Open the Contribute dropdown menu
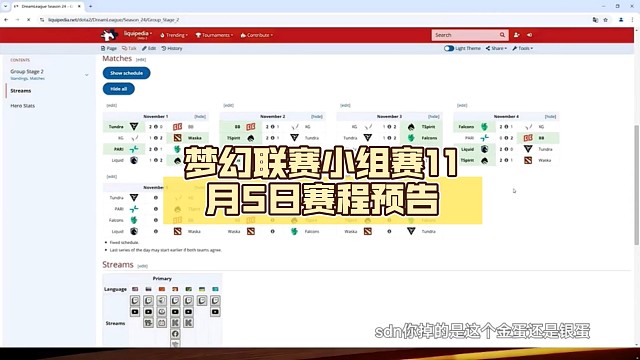This screenshot has width=640, height=360. [257, 35]
